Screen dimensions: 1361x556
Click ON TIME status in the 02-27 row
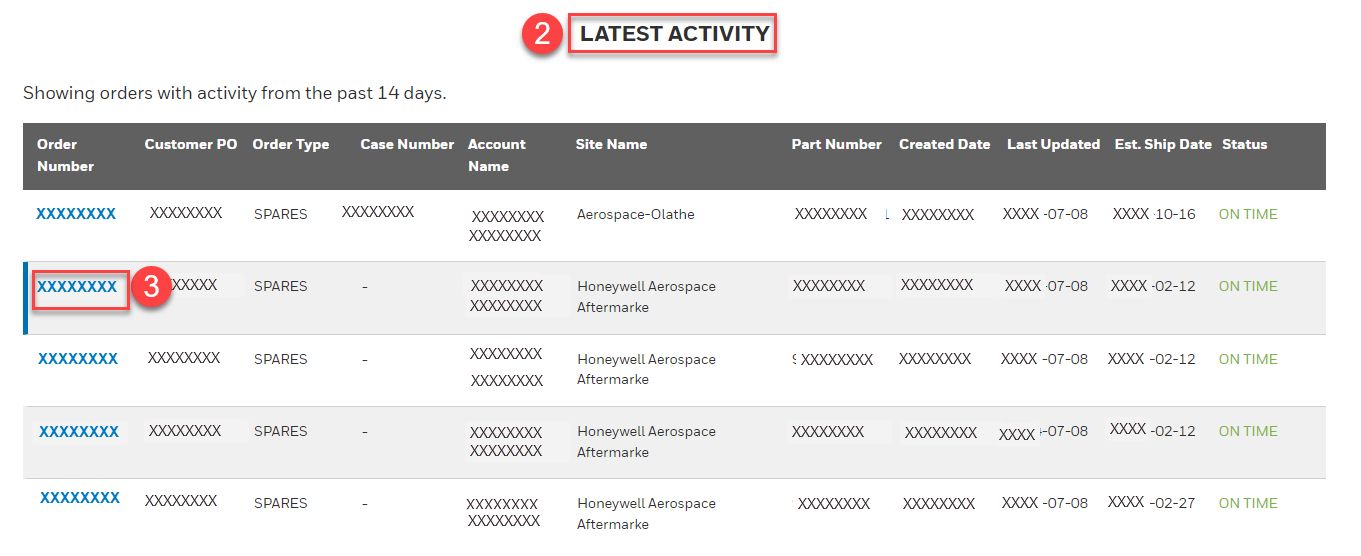pyautogui.click(x=1248, y=503)
